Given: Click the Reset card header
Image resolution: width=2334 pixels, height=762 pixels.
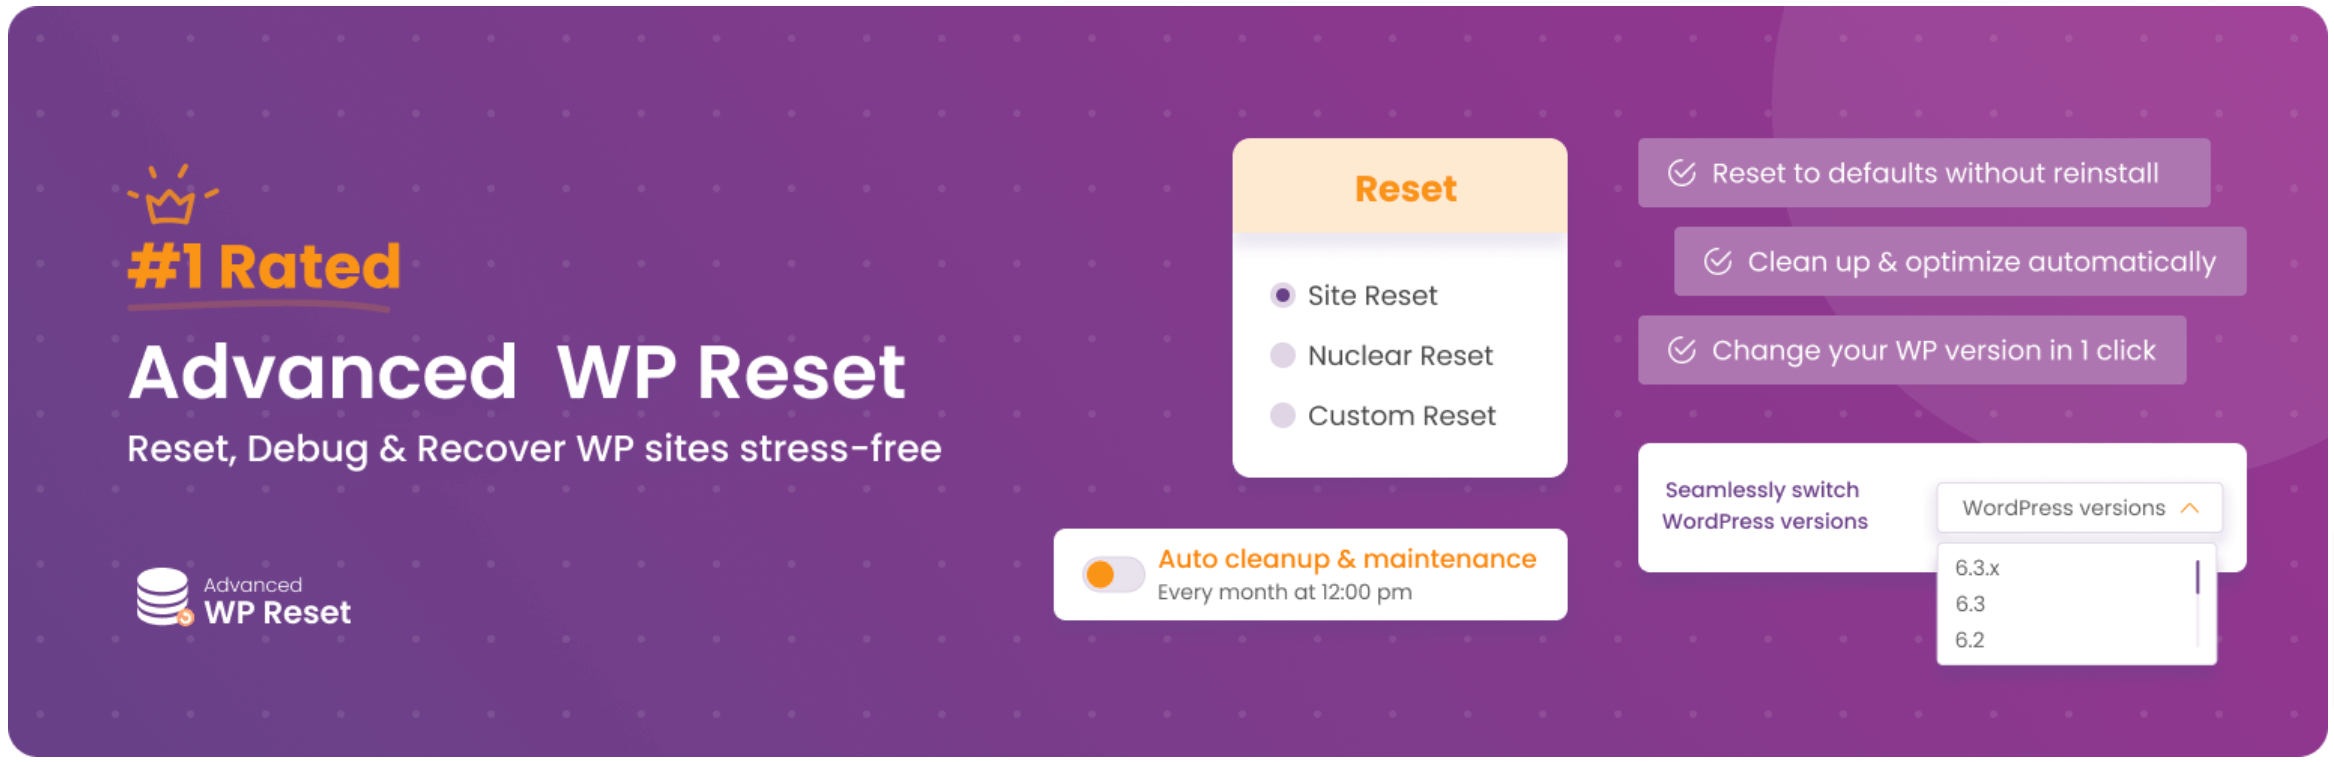Looking at the screenshot, I should 1400,188.
